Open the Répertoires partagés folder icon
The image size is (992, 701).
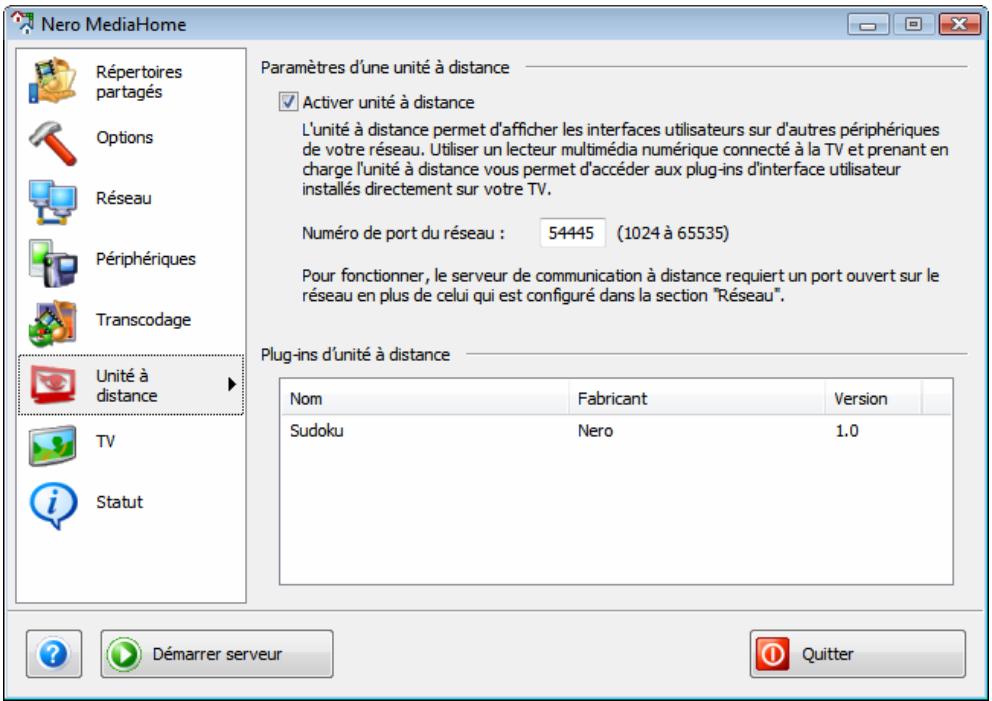pos(53,81)
